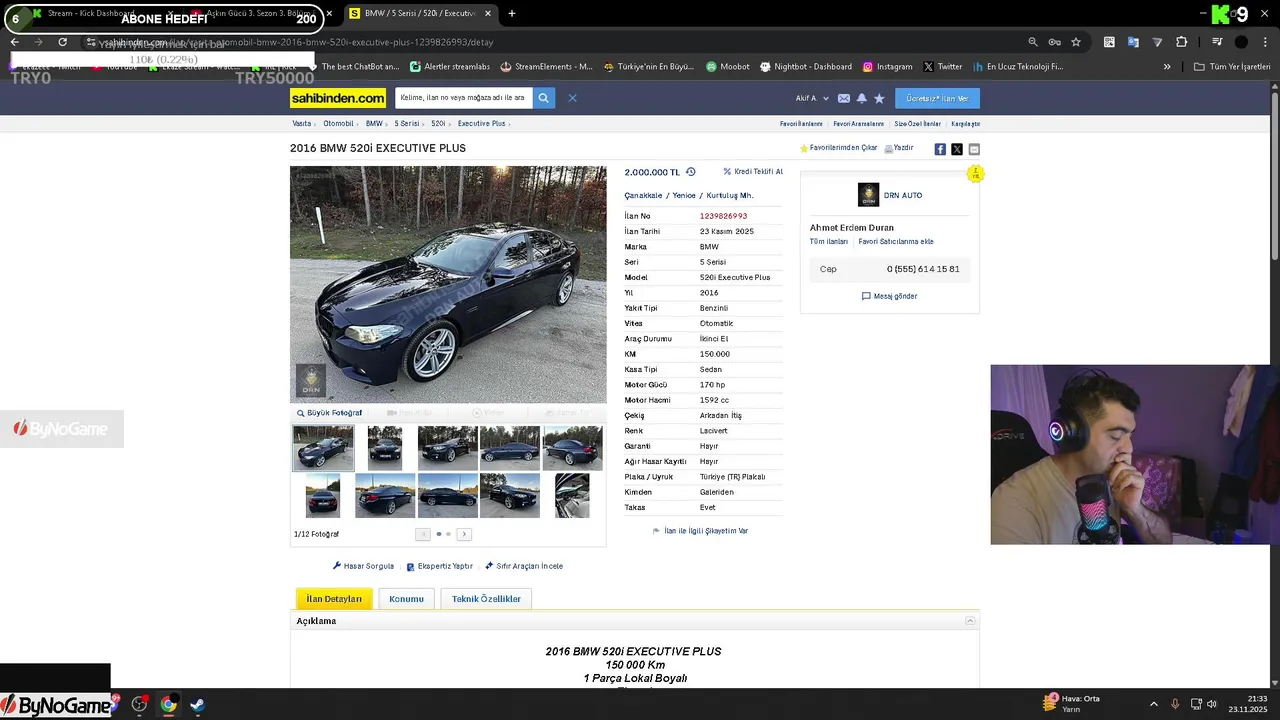The image size is (1280, 720).
Task: Go to previous photo page arrow
Action: coord(423,534)
